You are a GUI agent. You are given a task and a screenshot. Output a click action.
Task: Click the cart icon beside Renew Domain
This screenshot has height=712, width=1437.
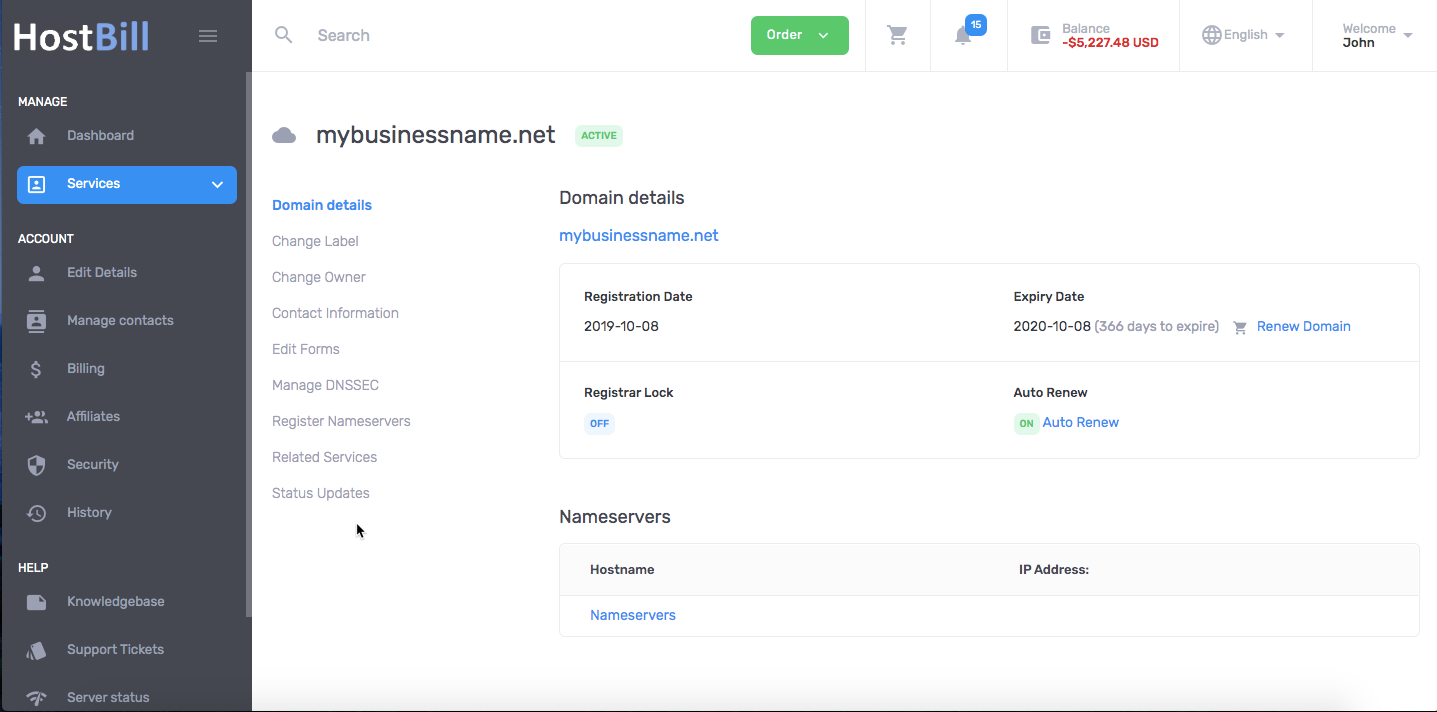1240,327
